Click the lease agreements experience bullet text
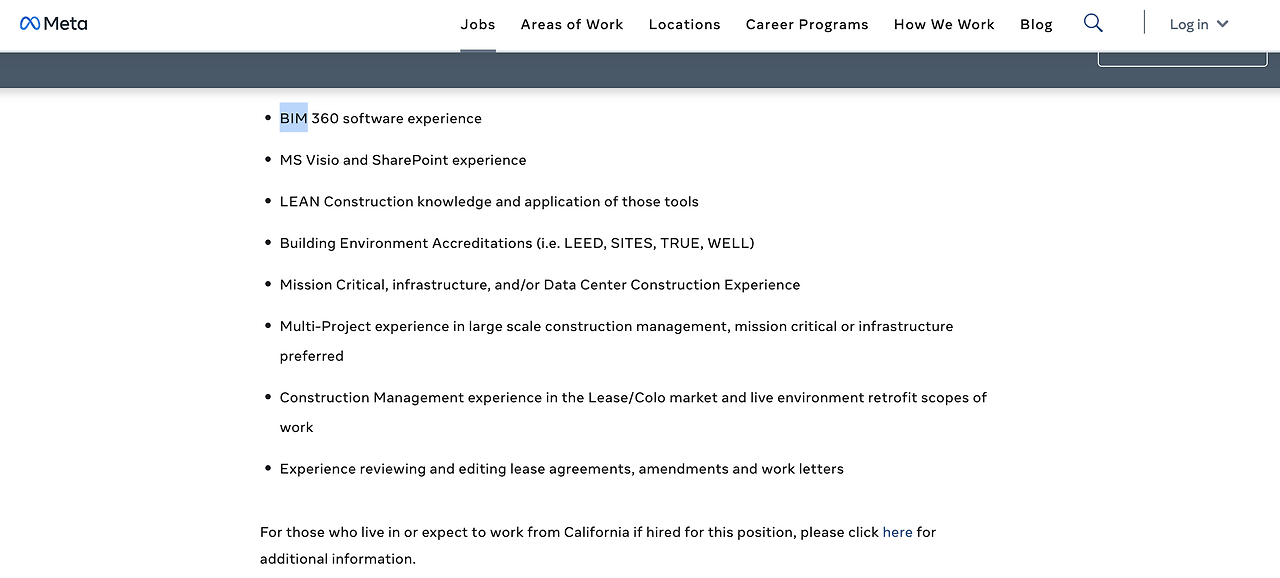 (x=561, y=469)
